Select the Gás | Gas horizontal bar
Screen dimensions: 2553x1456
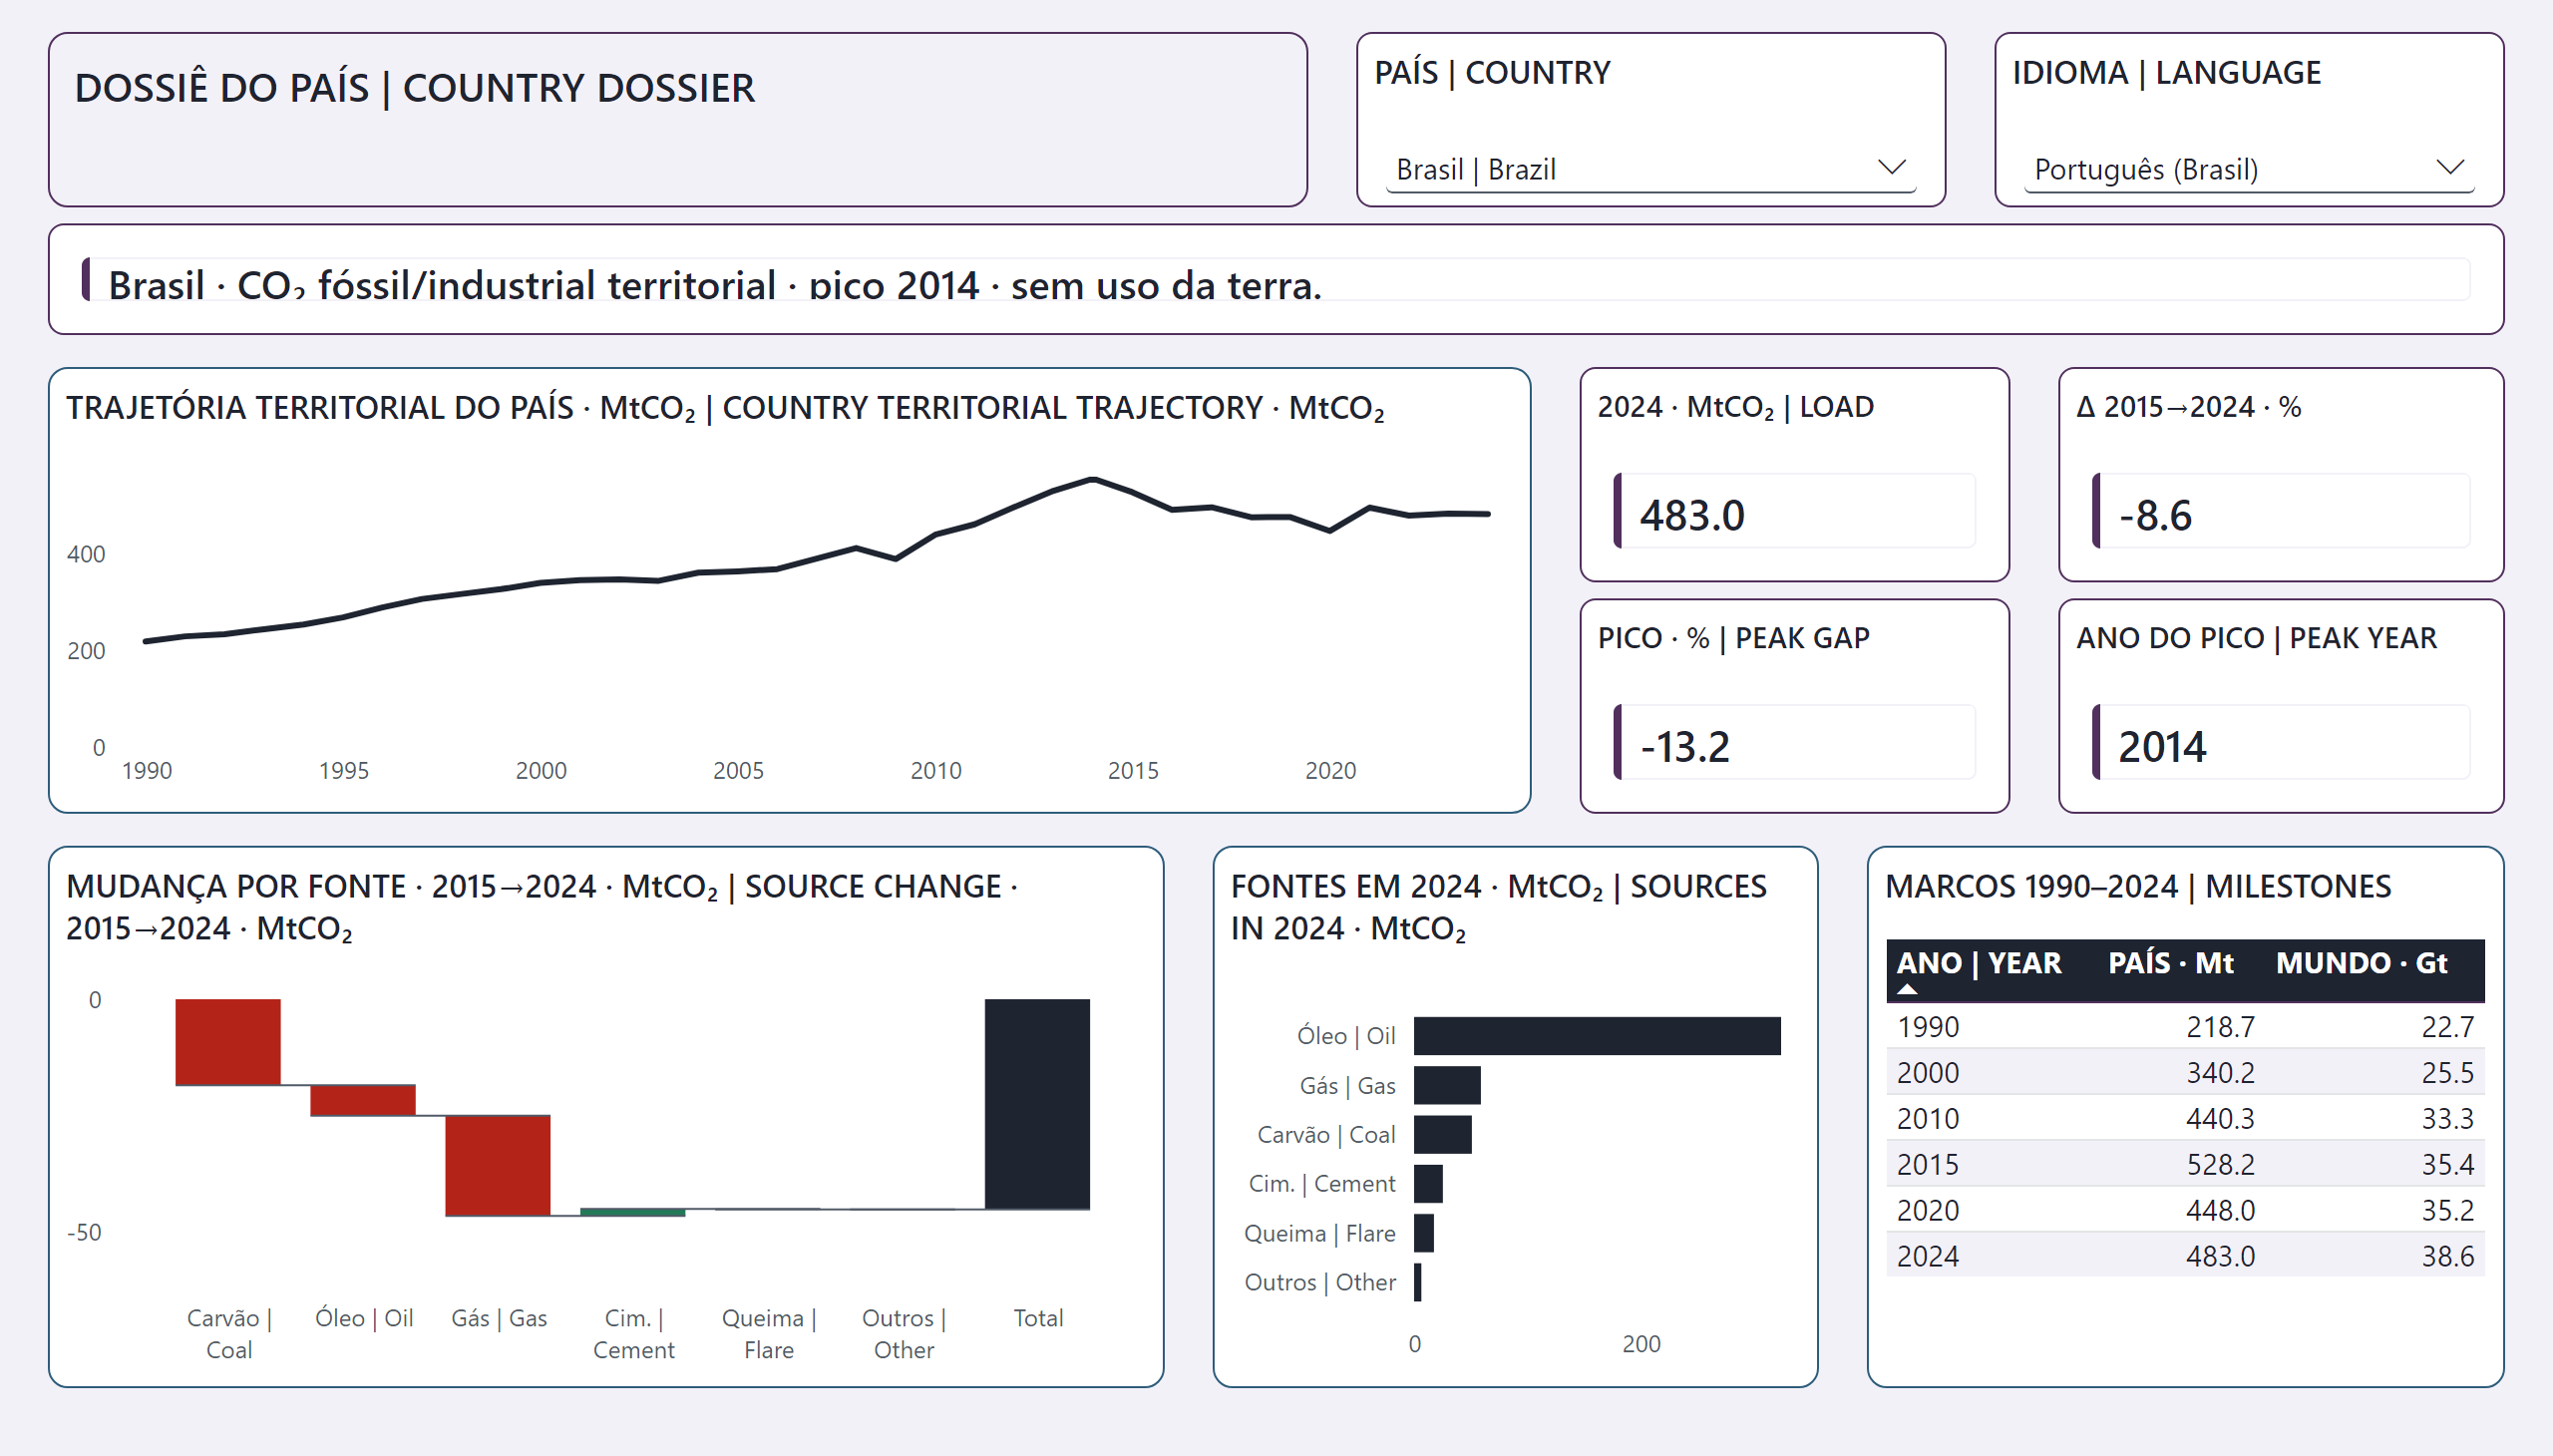(x=1447, y=1085)
